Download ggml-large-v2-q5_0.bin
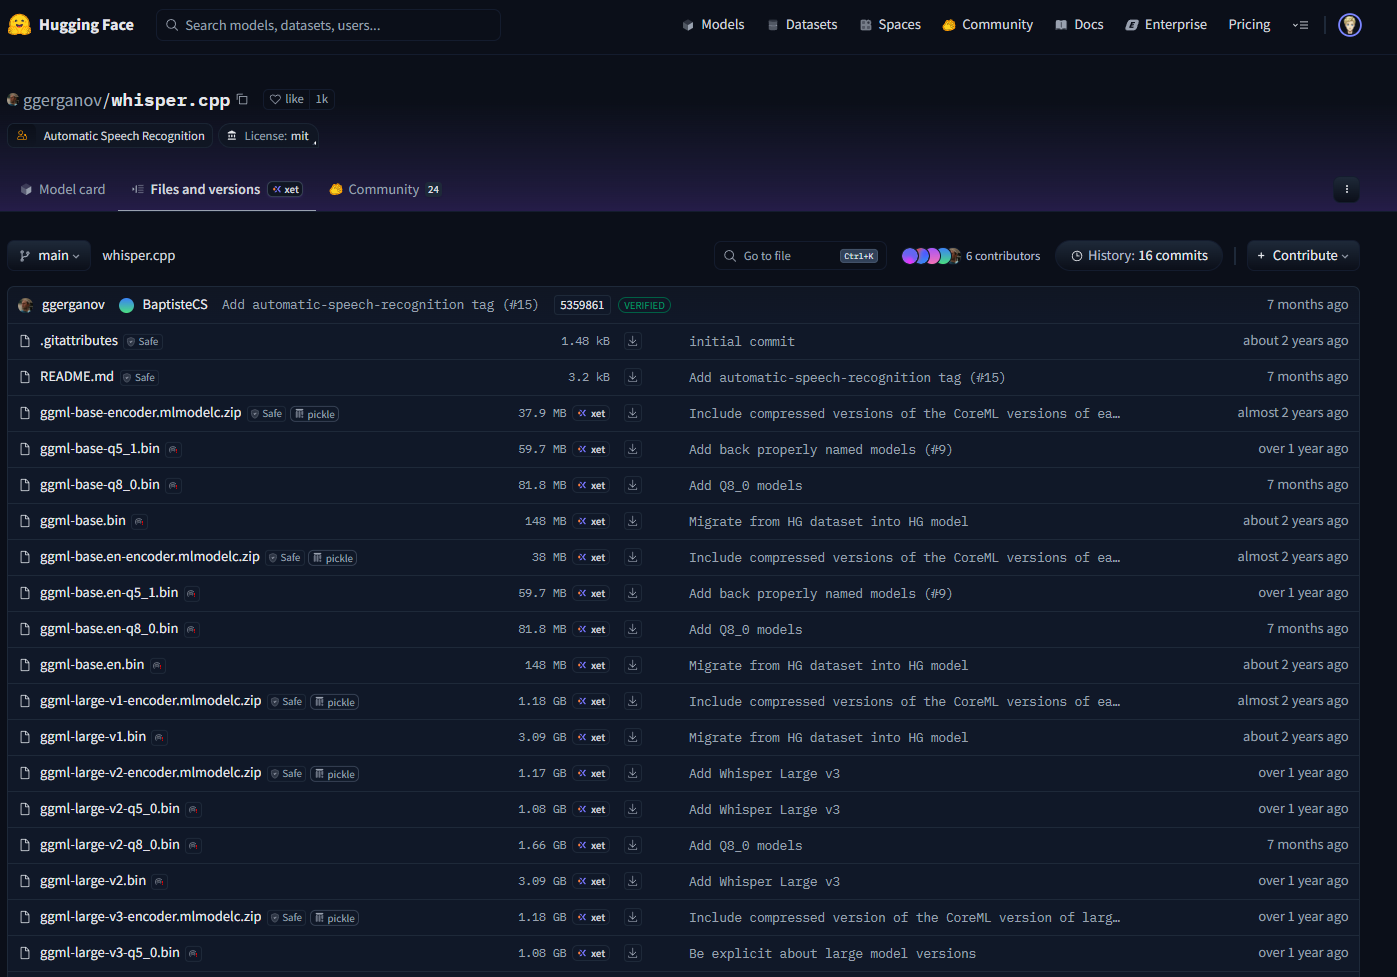The height and width of the screenshot is (977, 1397). pos(633,809)
